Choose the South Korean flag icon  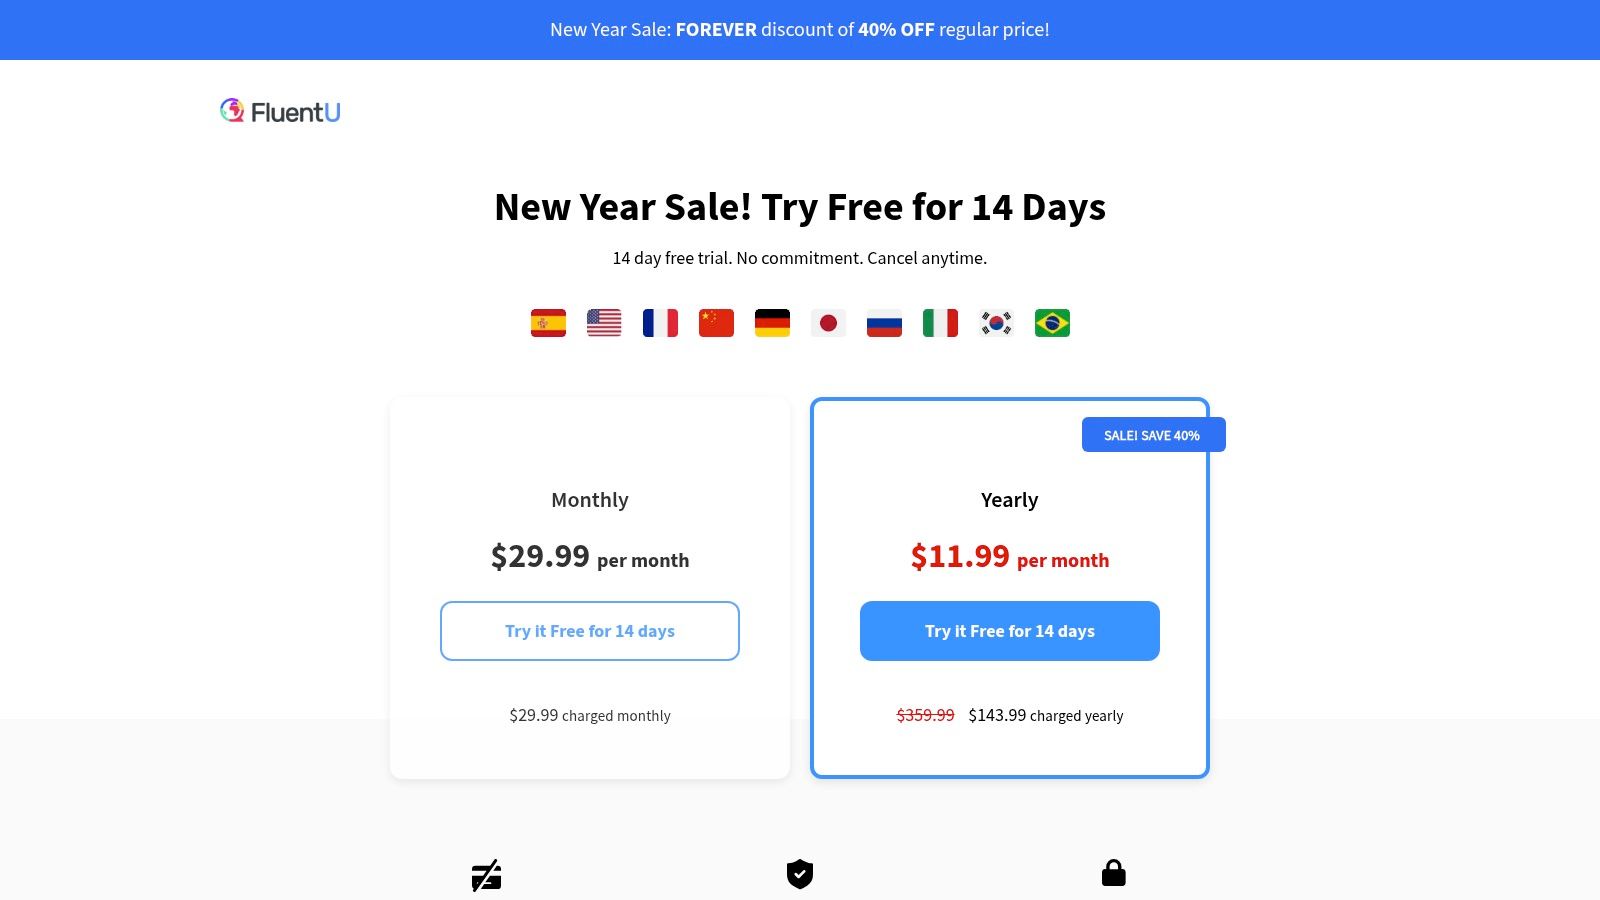pyautogui.click(x=996, y=323)
